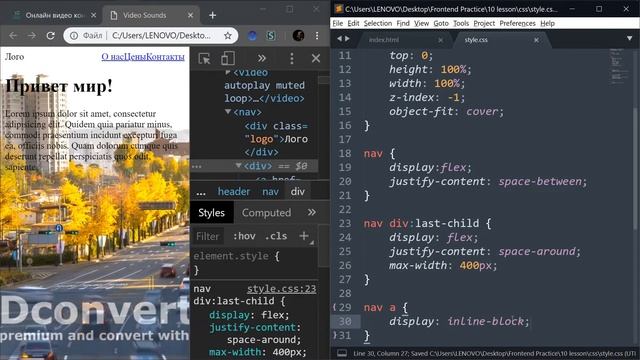
Task: Jump using the Sublime minimap
Action: click(619, 66)
